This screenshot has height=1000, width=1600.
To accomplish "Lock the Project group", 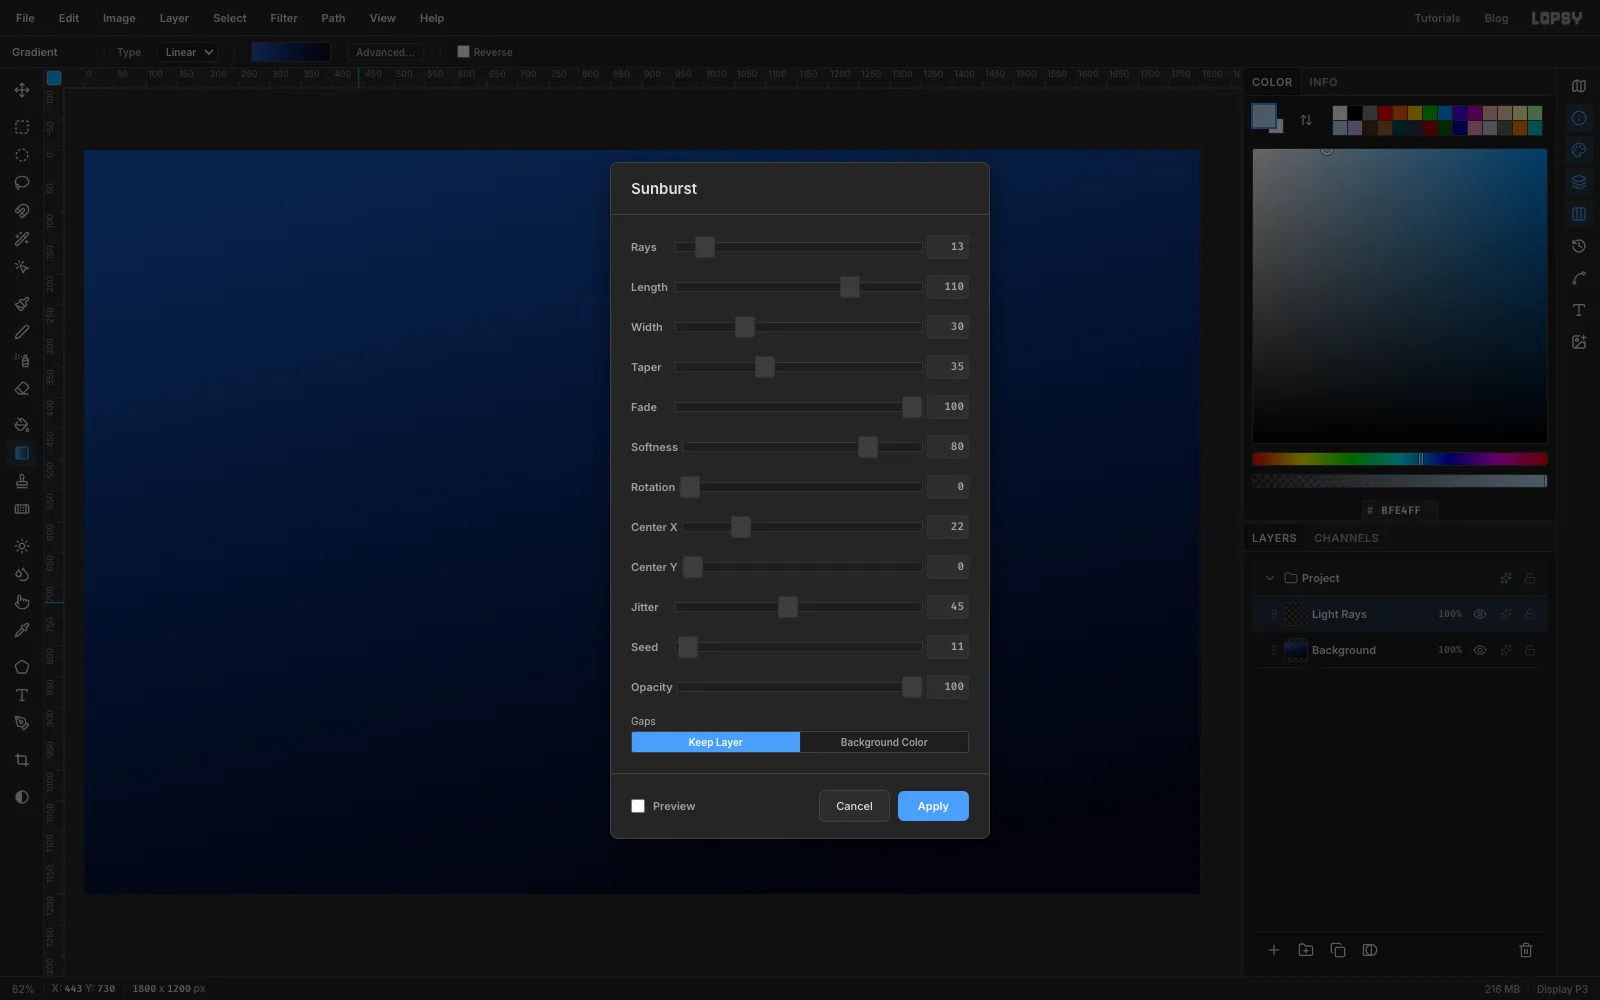I will click(x=1530, y=578).
